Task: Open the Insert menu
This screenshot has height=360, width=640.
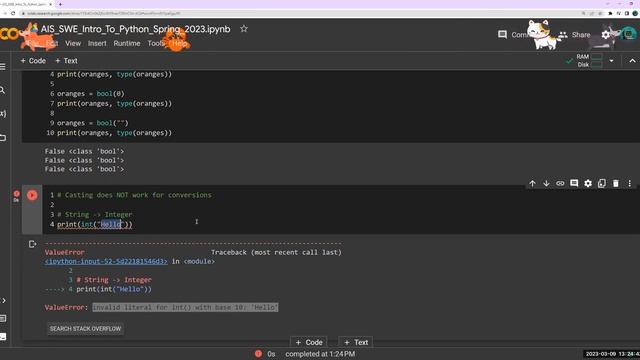Action: click(97, 43)
